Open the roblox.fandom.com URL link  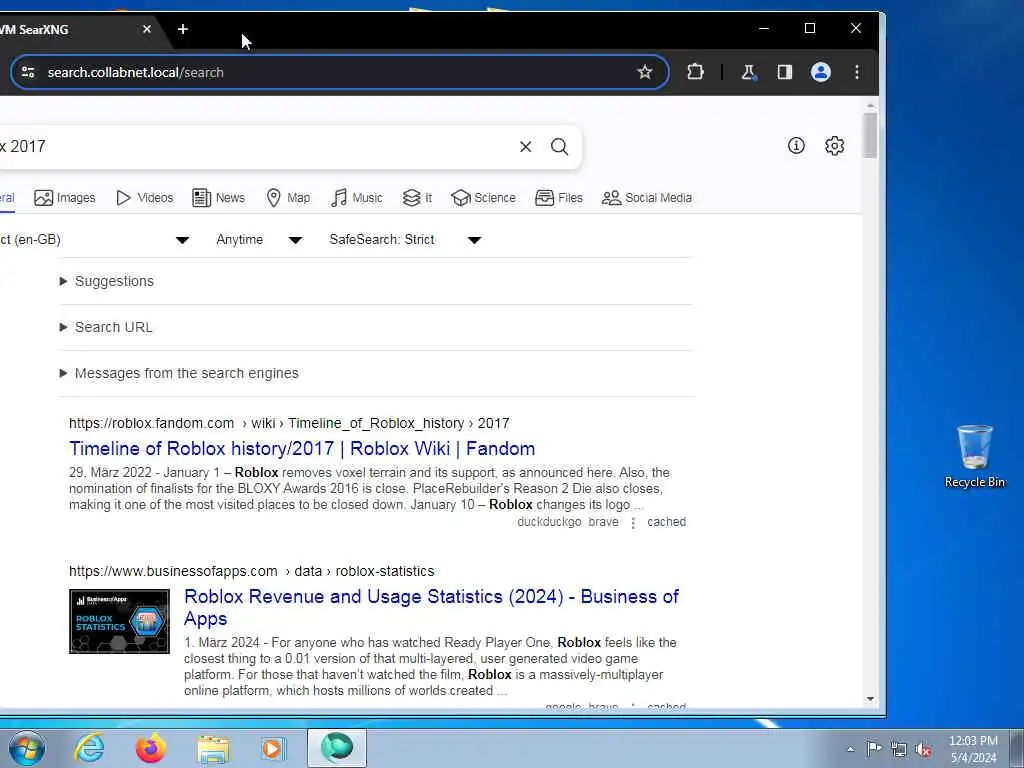point(289,423)
